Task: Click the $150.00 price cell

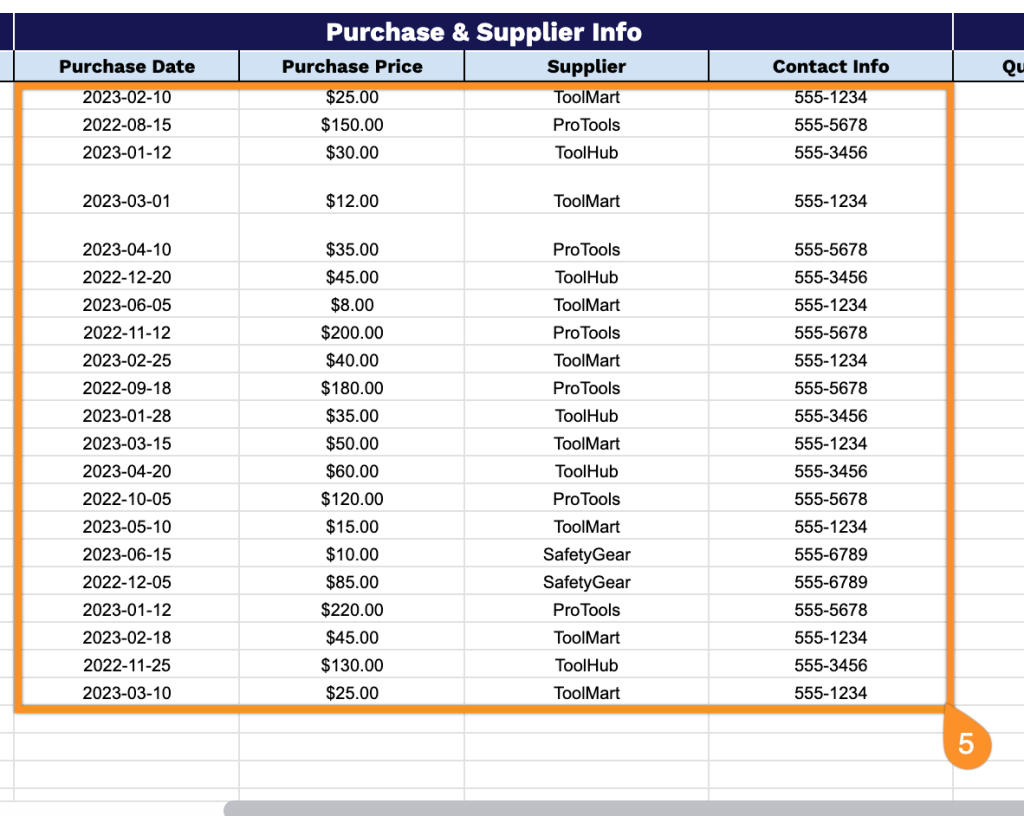Action: (352, 125)
